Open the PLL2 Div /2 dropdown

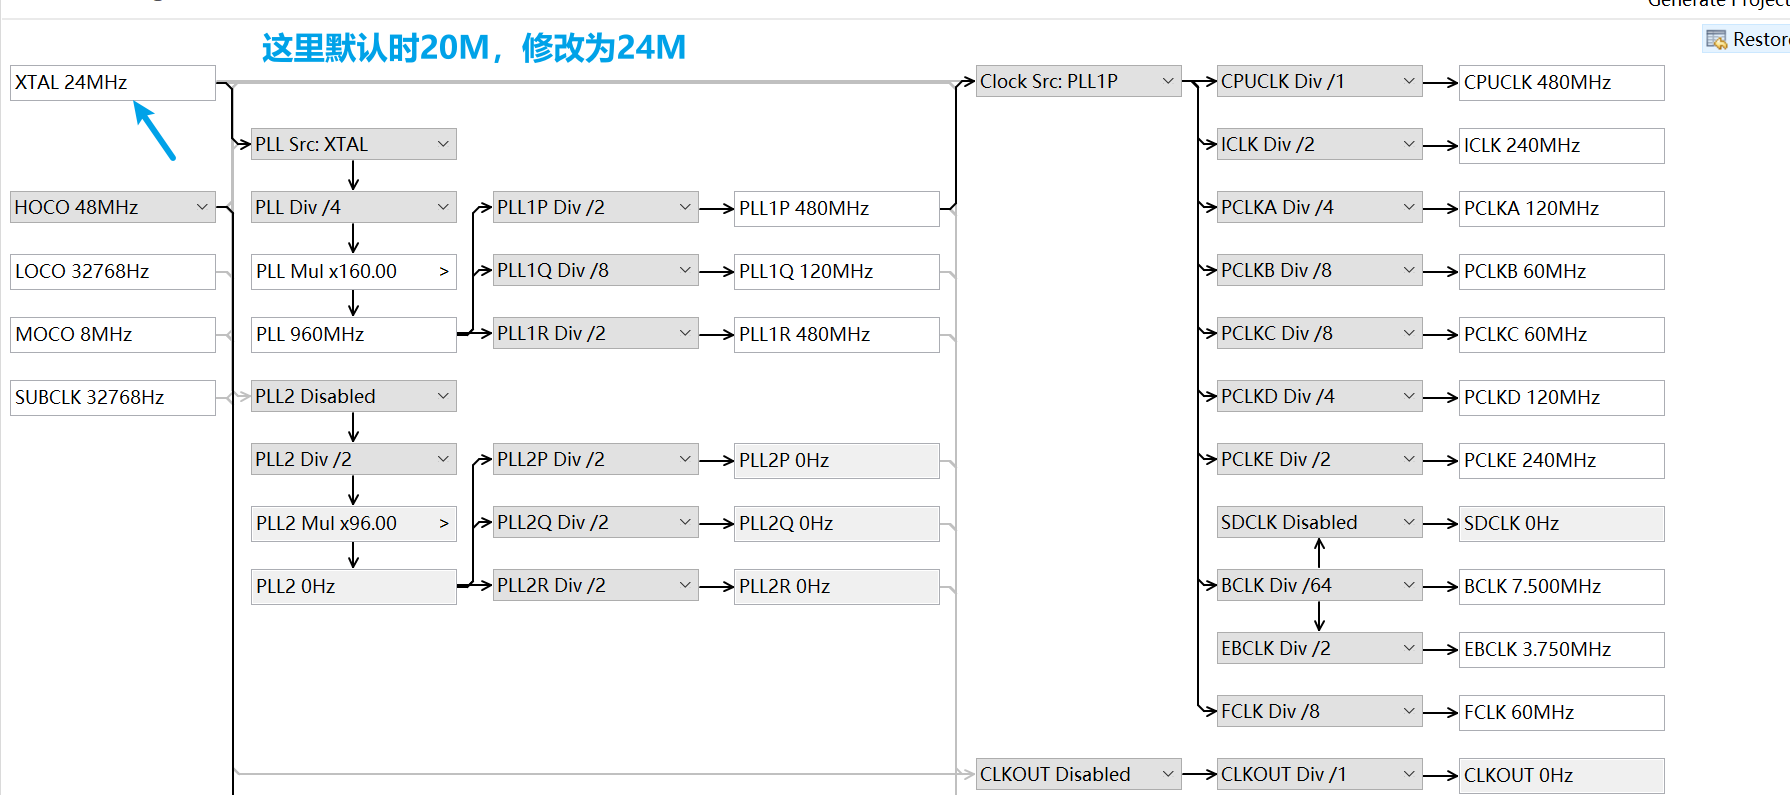(x=354, y=459)
